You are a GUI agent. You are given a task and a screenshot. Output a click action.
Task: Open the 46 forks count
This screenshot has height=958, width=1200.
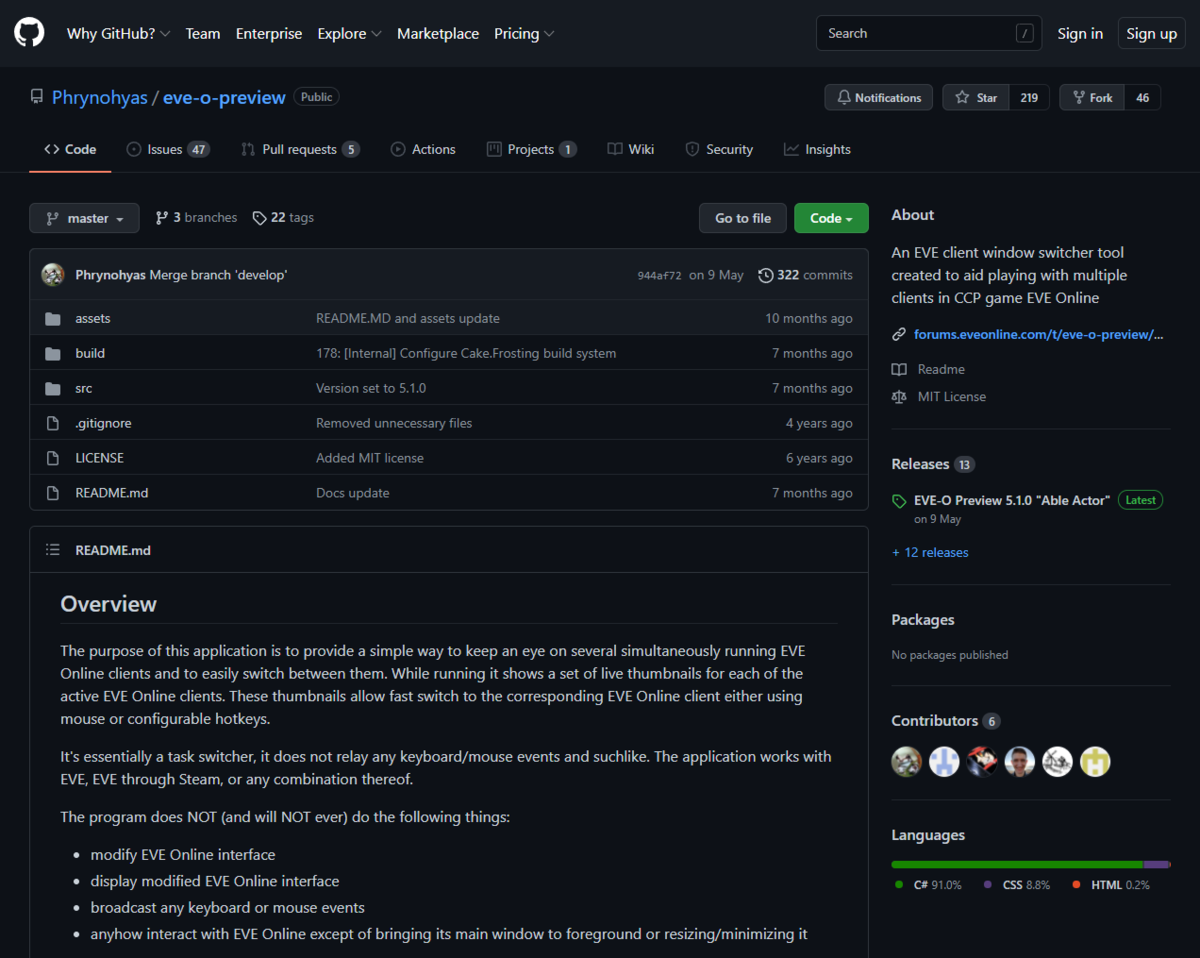(1142, 97)
